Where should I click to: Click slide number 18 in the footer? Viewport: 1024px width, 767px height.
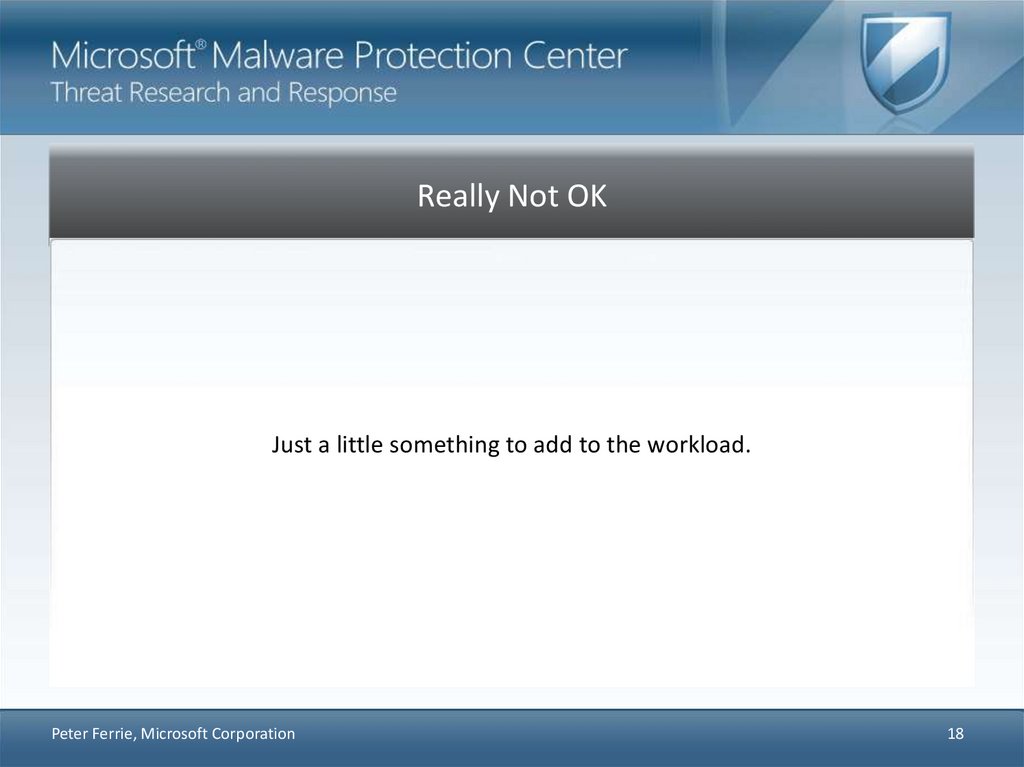pyautogui.click(x=955, y=734)
